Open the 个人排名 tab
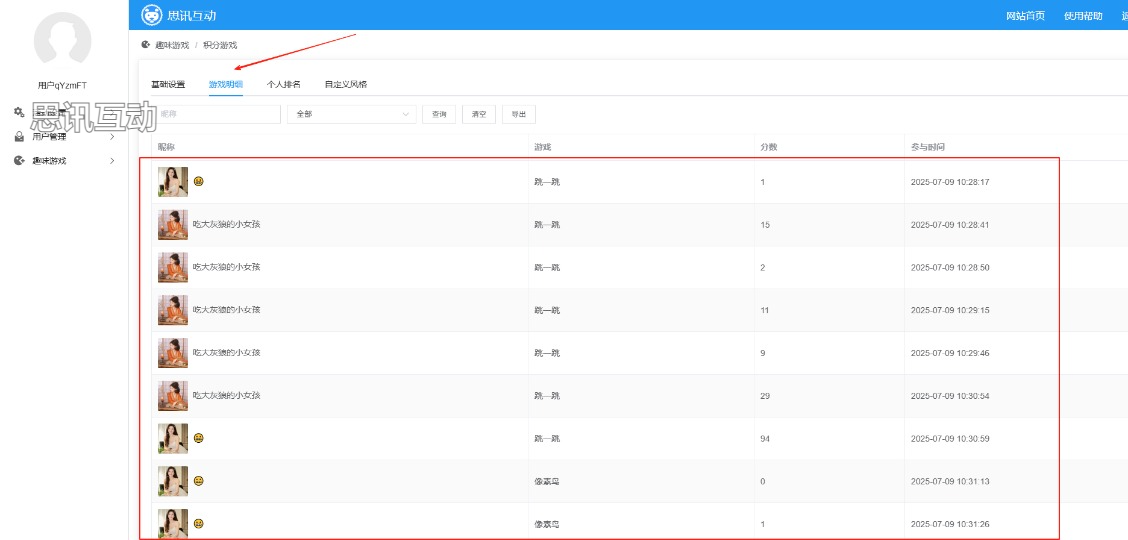Screen dimensions: 1128x540 point(283,84)
